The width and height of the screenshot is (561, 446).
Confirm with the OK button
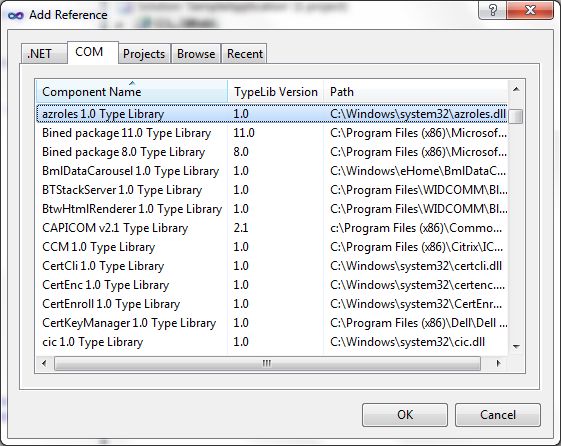point(405,415)
